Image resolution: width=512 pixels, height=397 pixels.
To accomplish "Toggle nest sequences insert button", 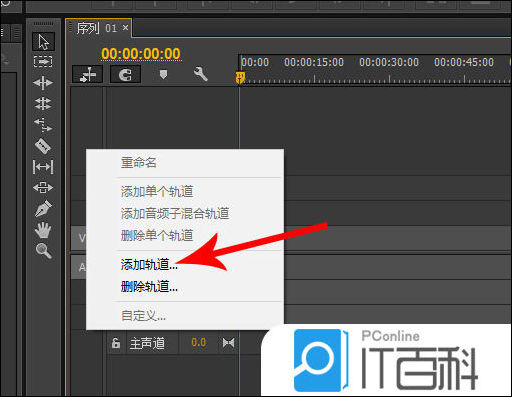I will tap(88, 74).
